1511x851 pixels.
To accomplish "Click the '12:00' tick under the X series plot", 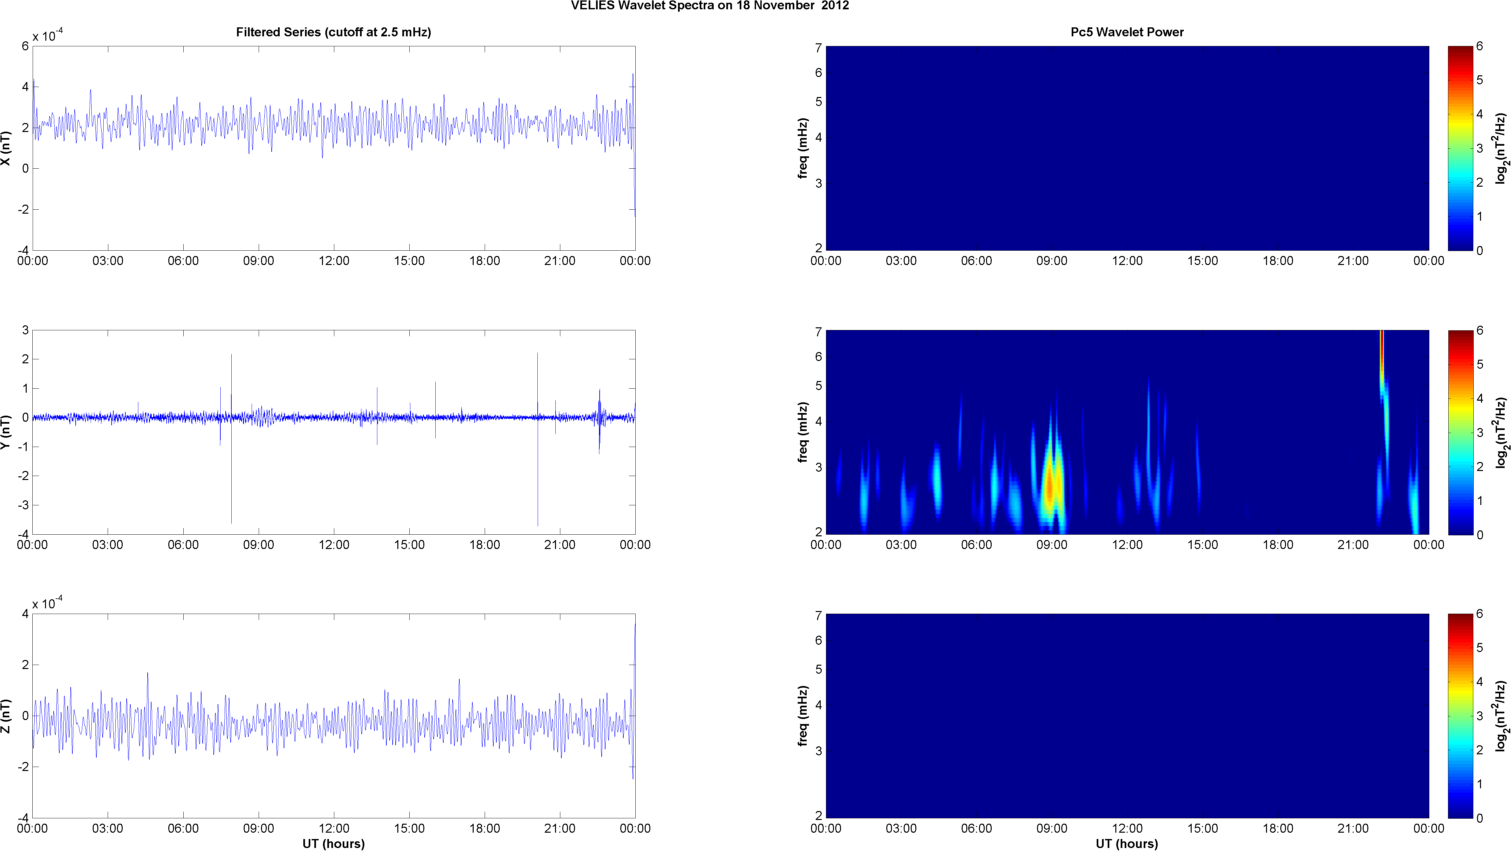I will (334, 261).
